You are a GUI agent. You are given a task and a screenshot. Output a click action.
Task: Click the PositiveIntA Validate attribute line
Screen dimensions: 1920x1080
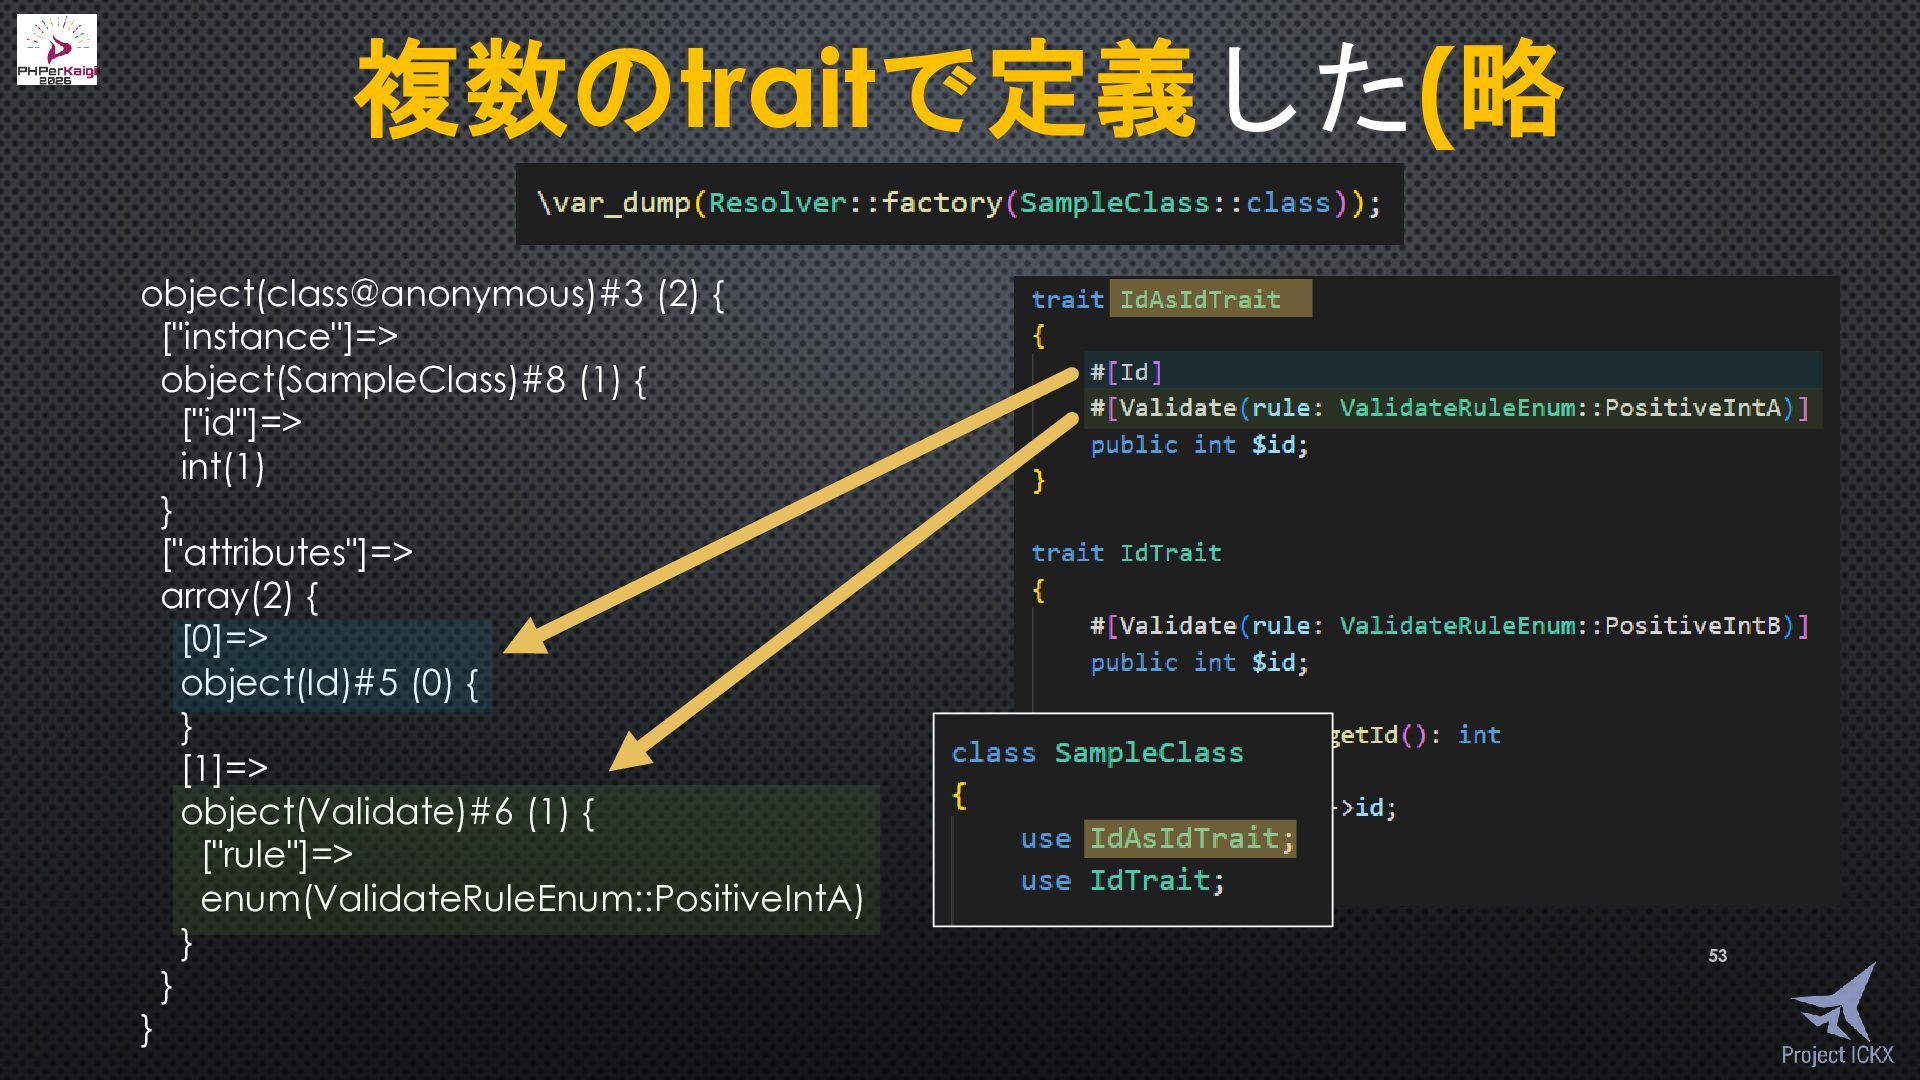[x=1448, y=408]
